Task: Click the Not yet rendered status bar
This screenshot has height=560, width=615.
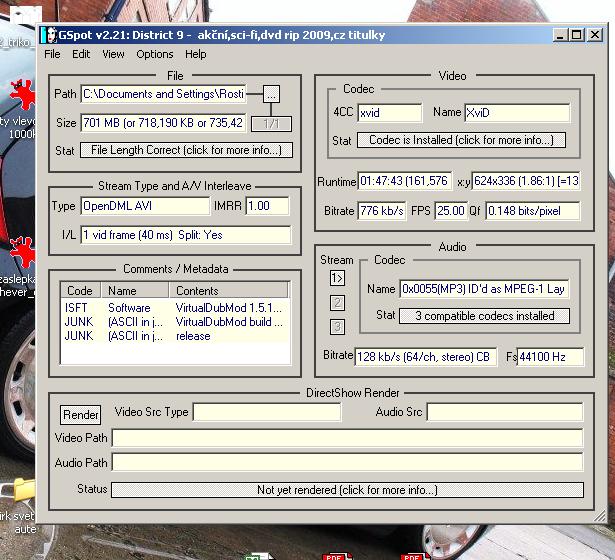Action: [346, 490]
